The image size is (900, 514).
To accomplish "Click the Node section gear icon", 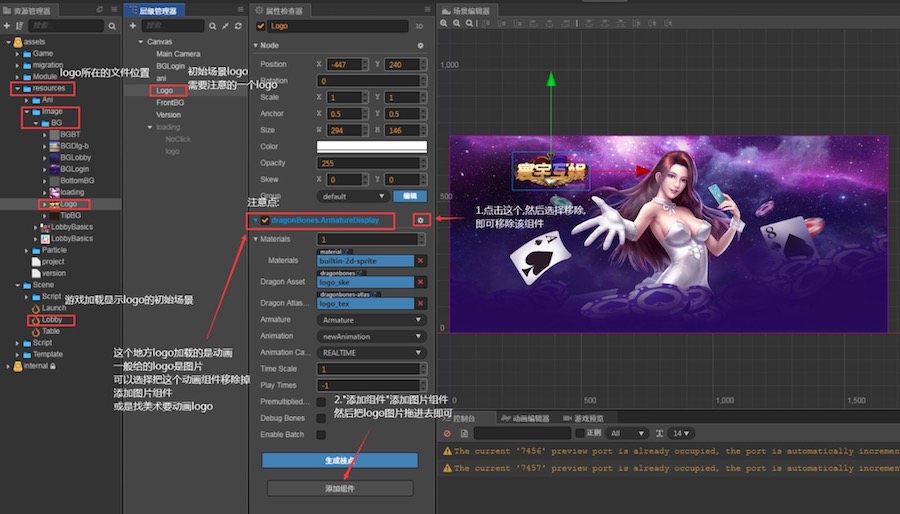I will [420, 46].
